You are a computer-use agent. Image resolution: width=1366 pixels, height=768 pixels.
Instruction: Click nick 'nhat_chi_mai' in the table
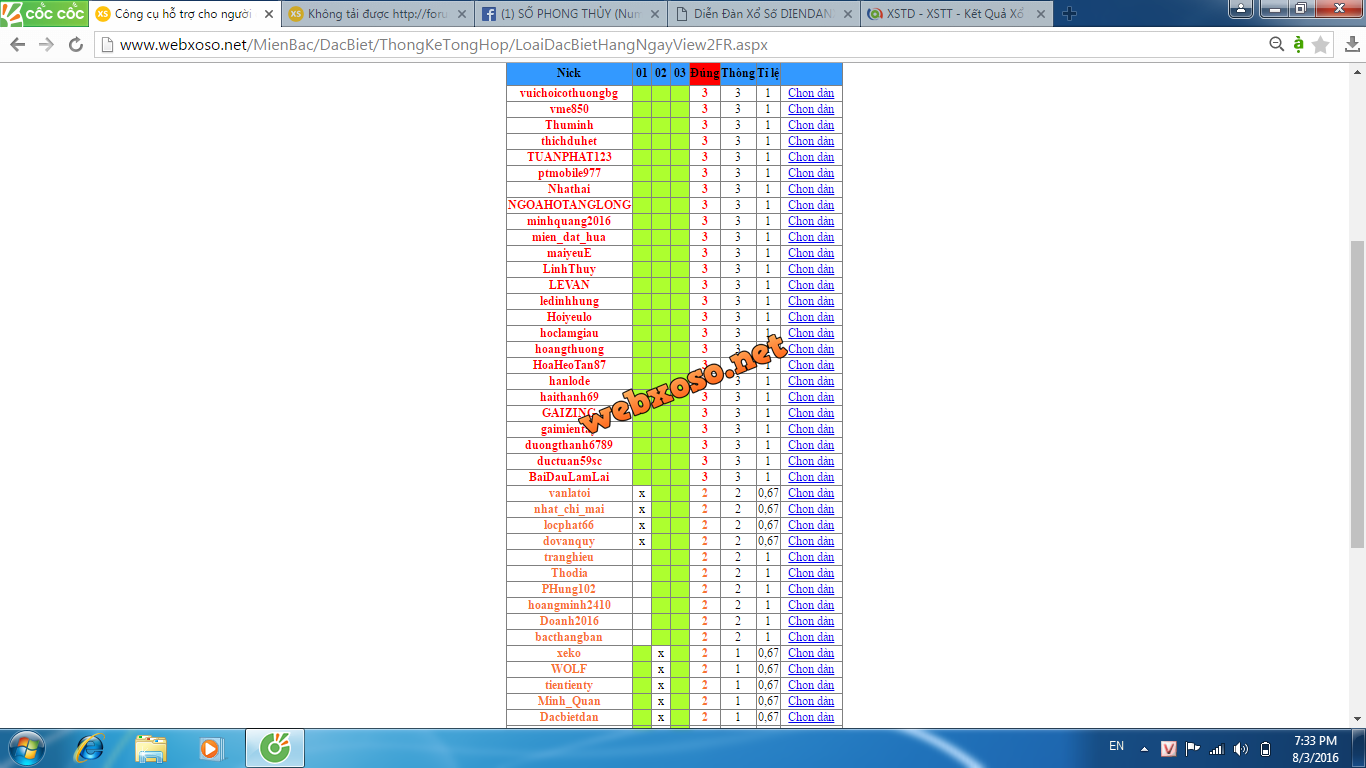[569, 509]
